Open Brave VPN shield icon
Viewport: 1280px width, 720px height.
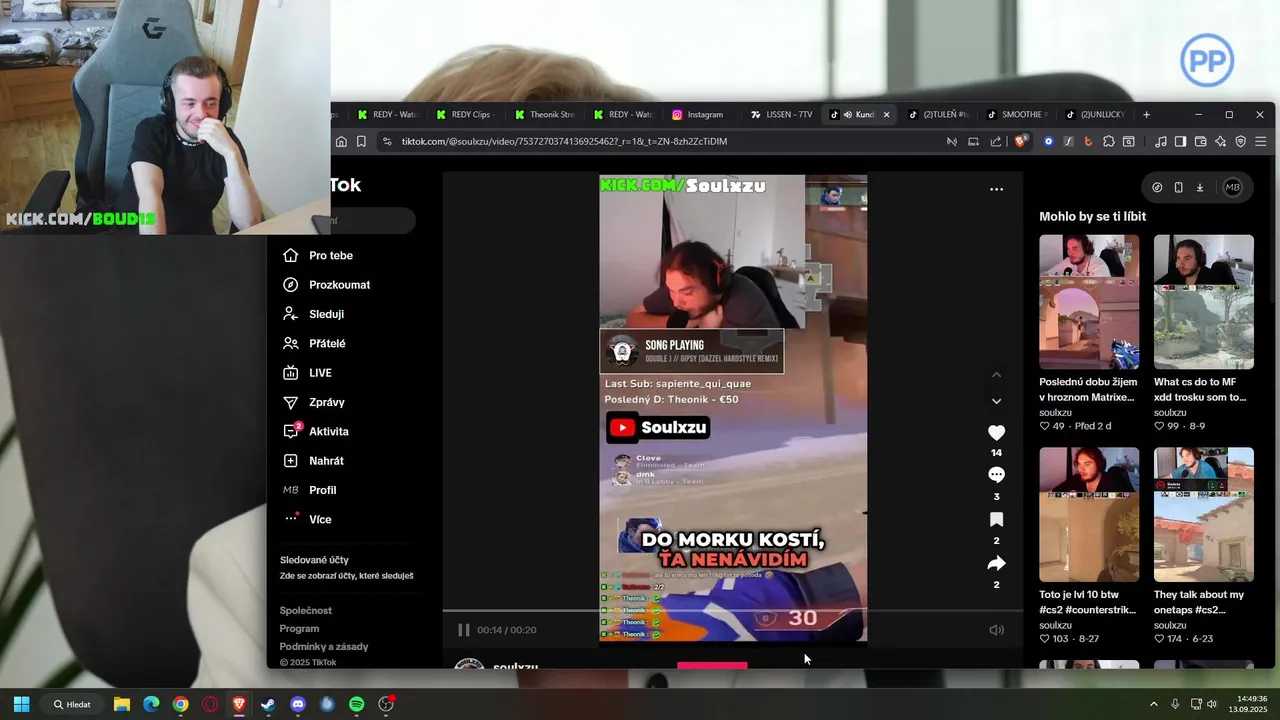coord(1240,142)
